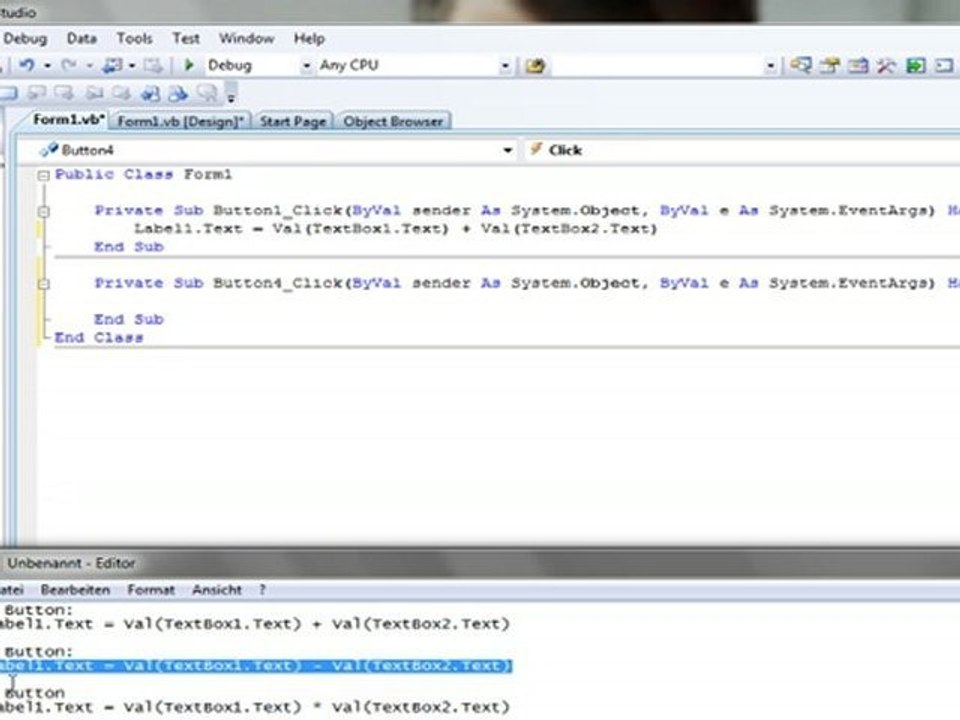The width and height of the screenshot is (960, 720).
Task: Switch to the Form1.vb [Design]* tab
Action: (180, 121)
